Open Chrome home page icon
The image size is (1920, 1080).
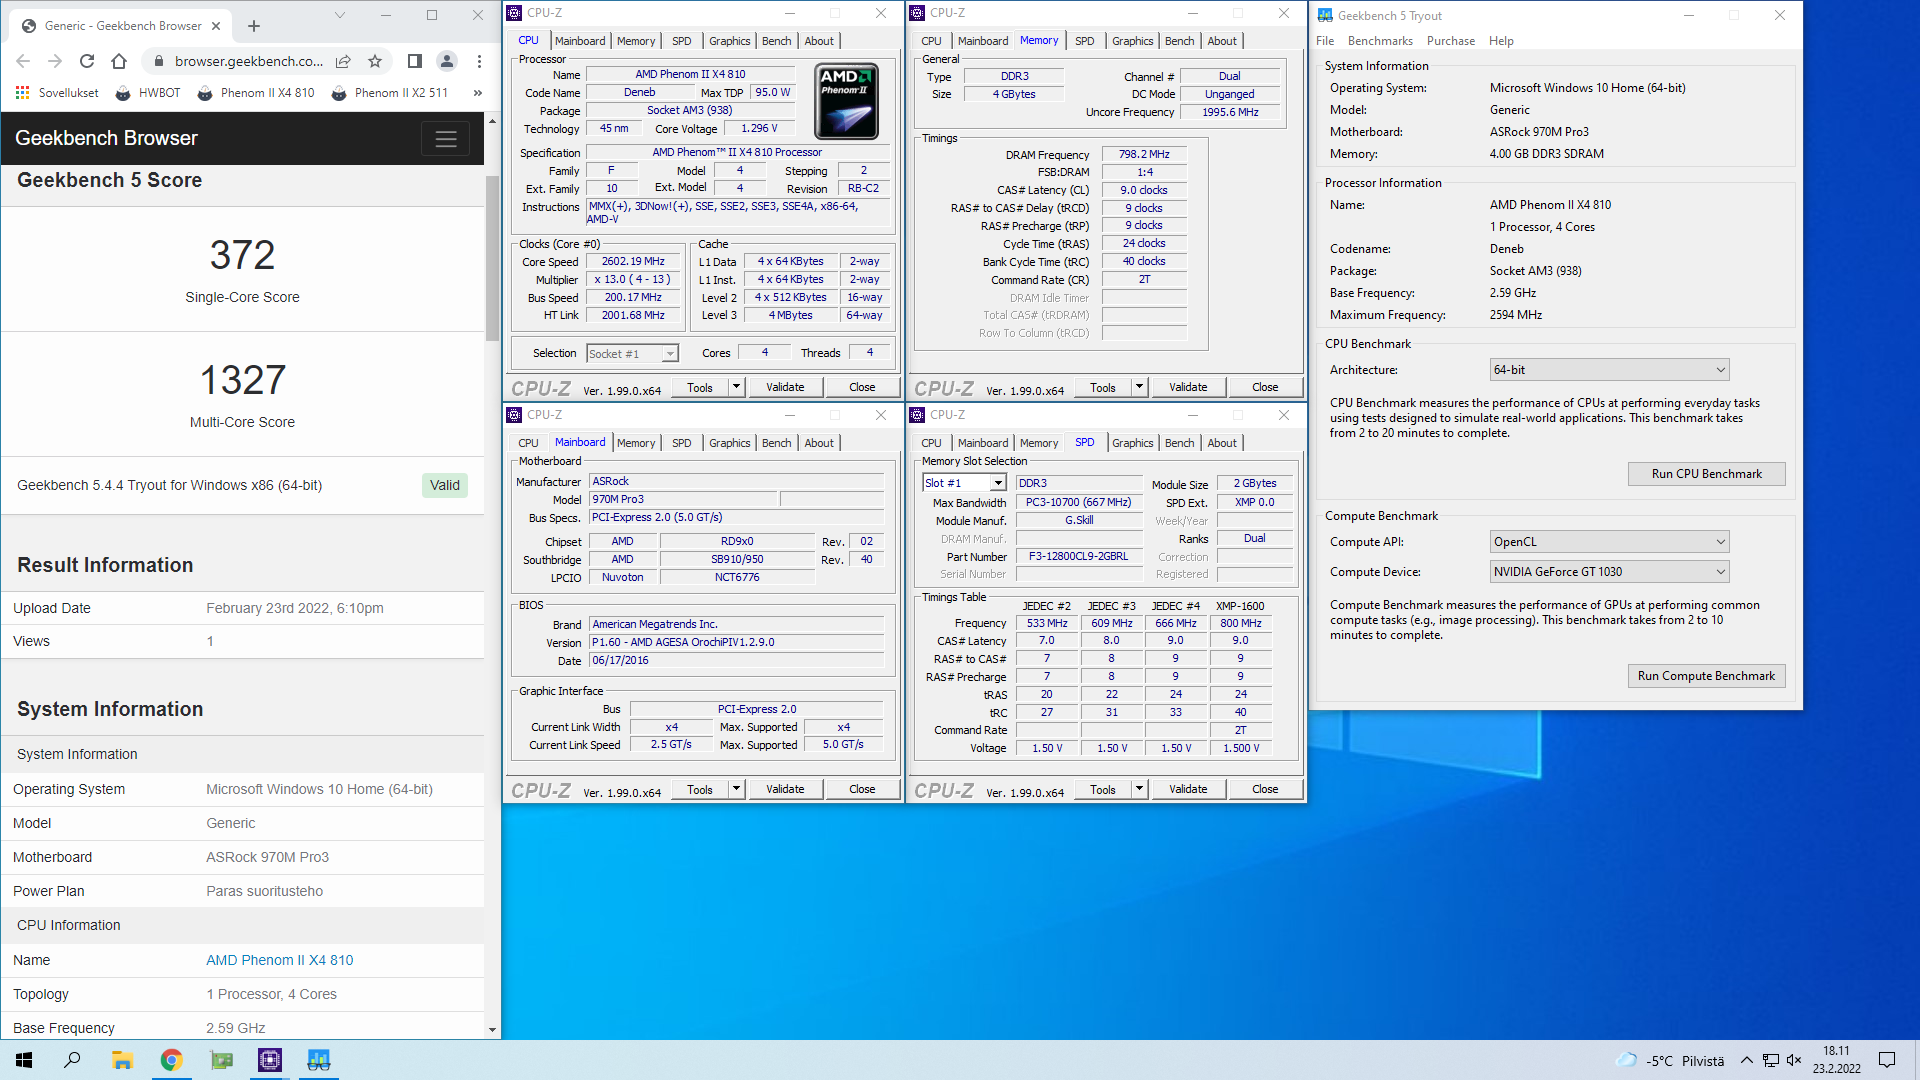(x=119, y=61)
